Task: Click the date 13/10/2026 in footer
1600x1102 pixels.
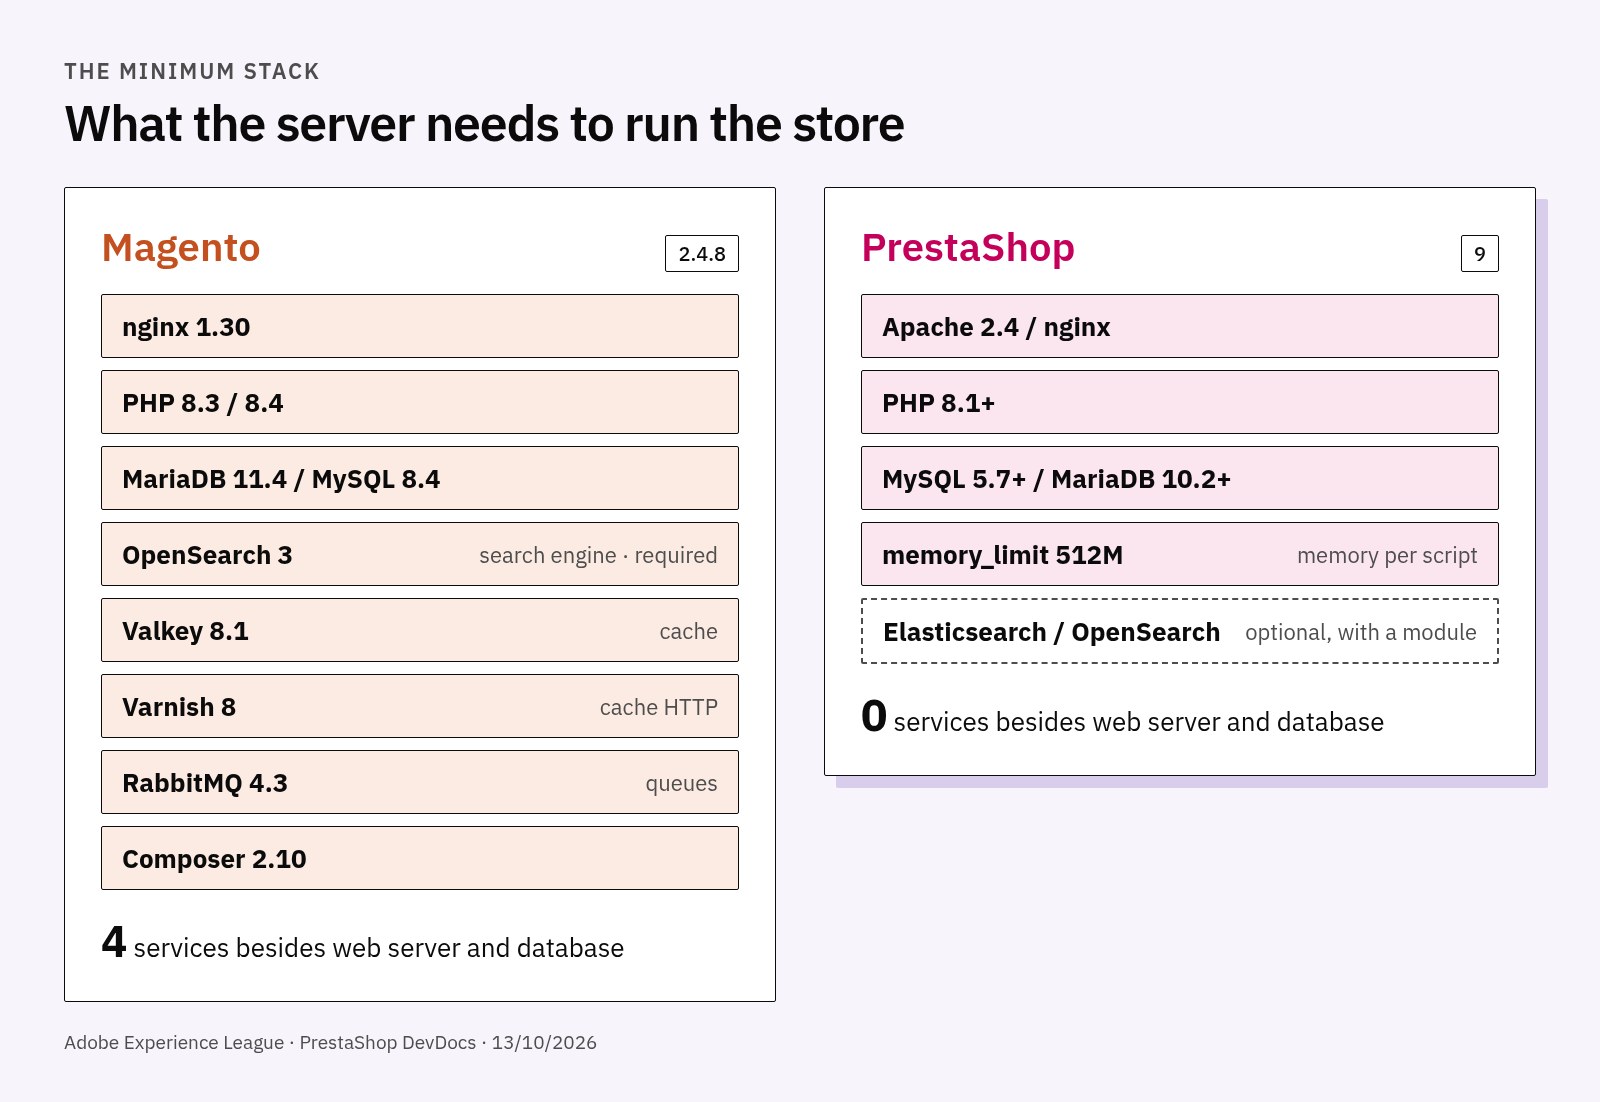Action: (544, 1043)
